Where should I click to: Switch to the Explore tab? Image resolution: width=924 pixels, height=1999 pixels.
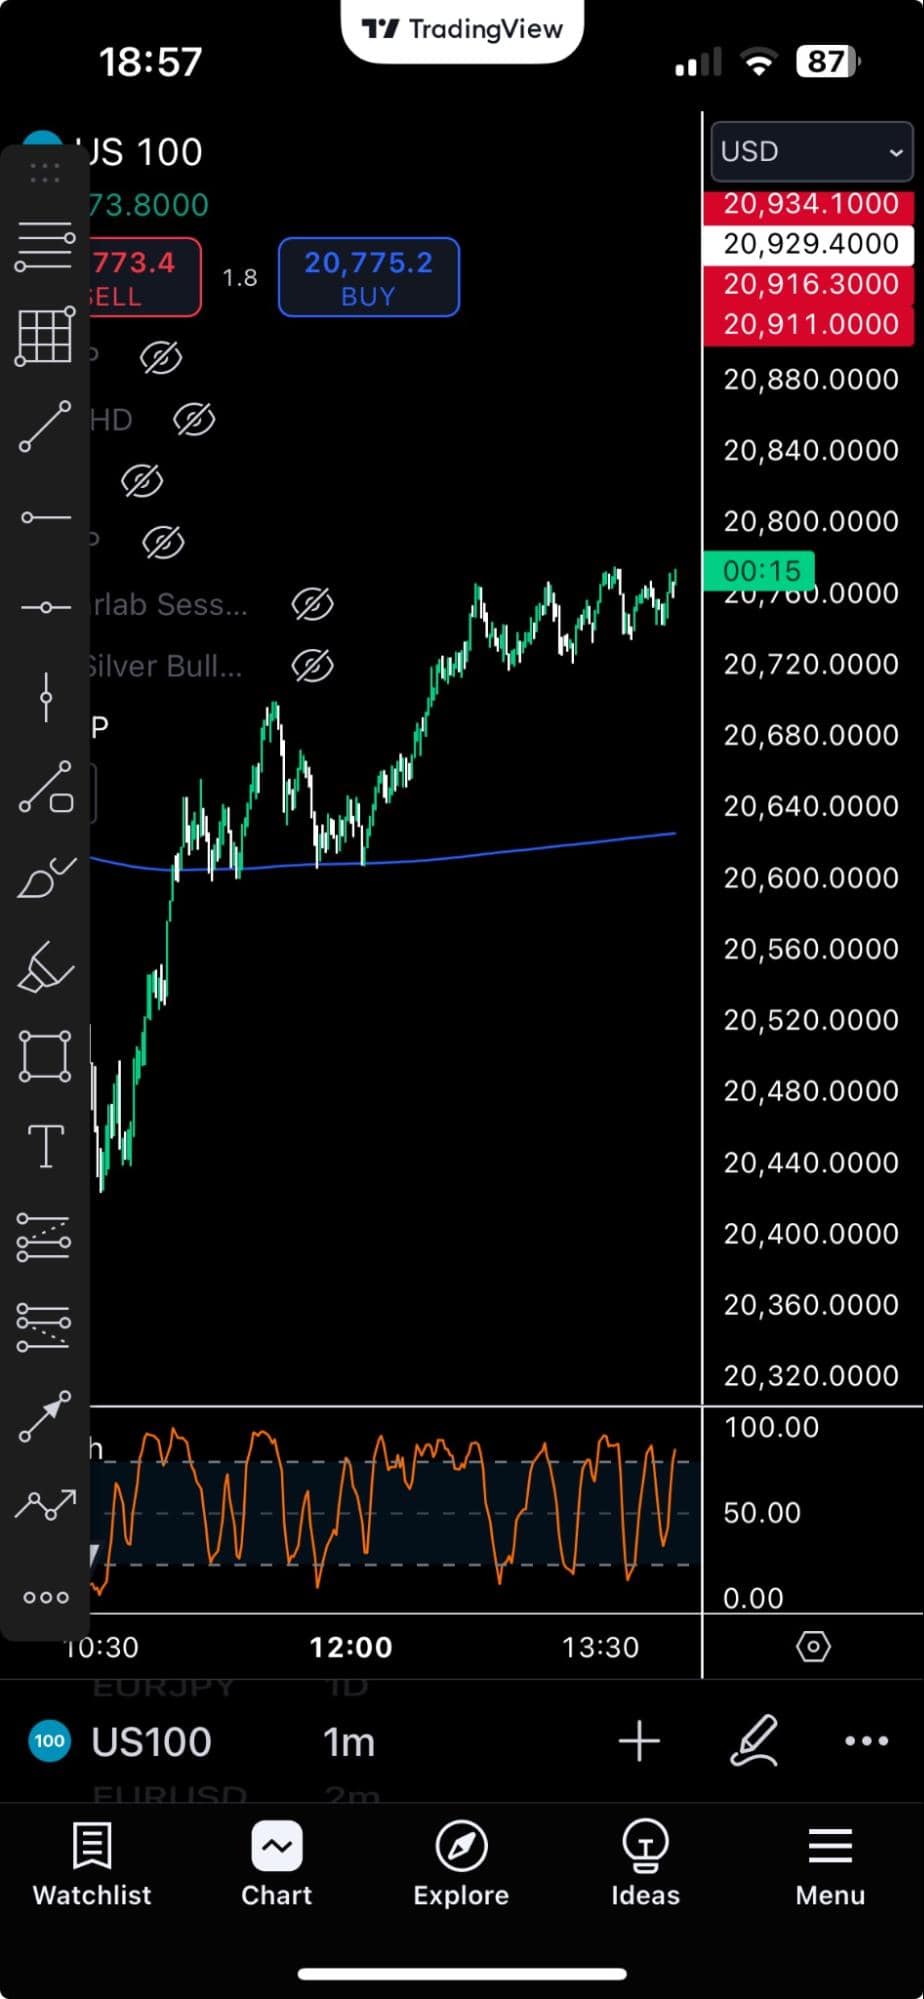click(x=461, y=1864)
